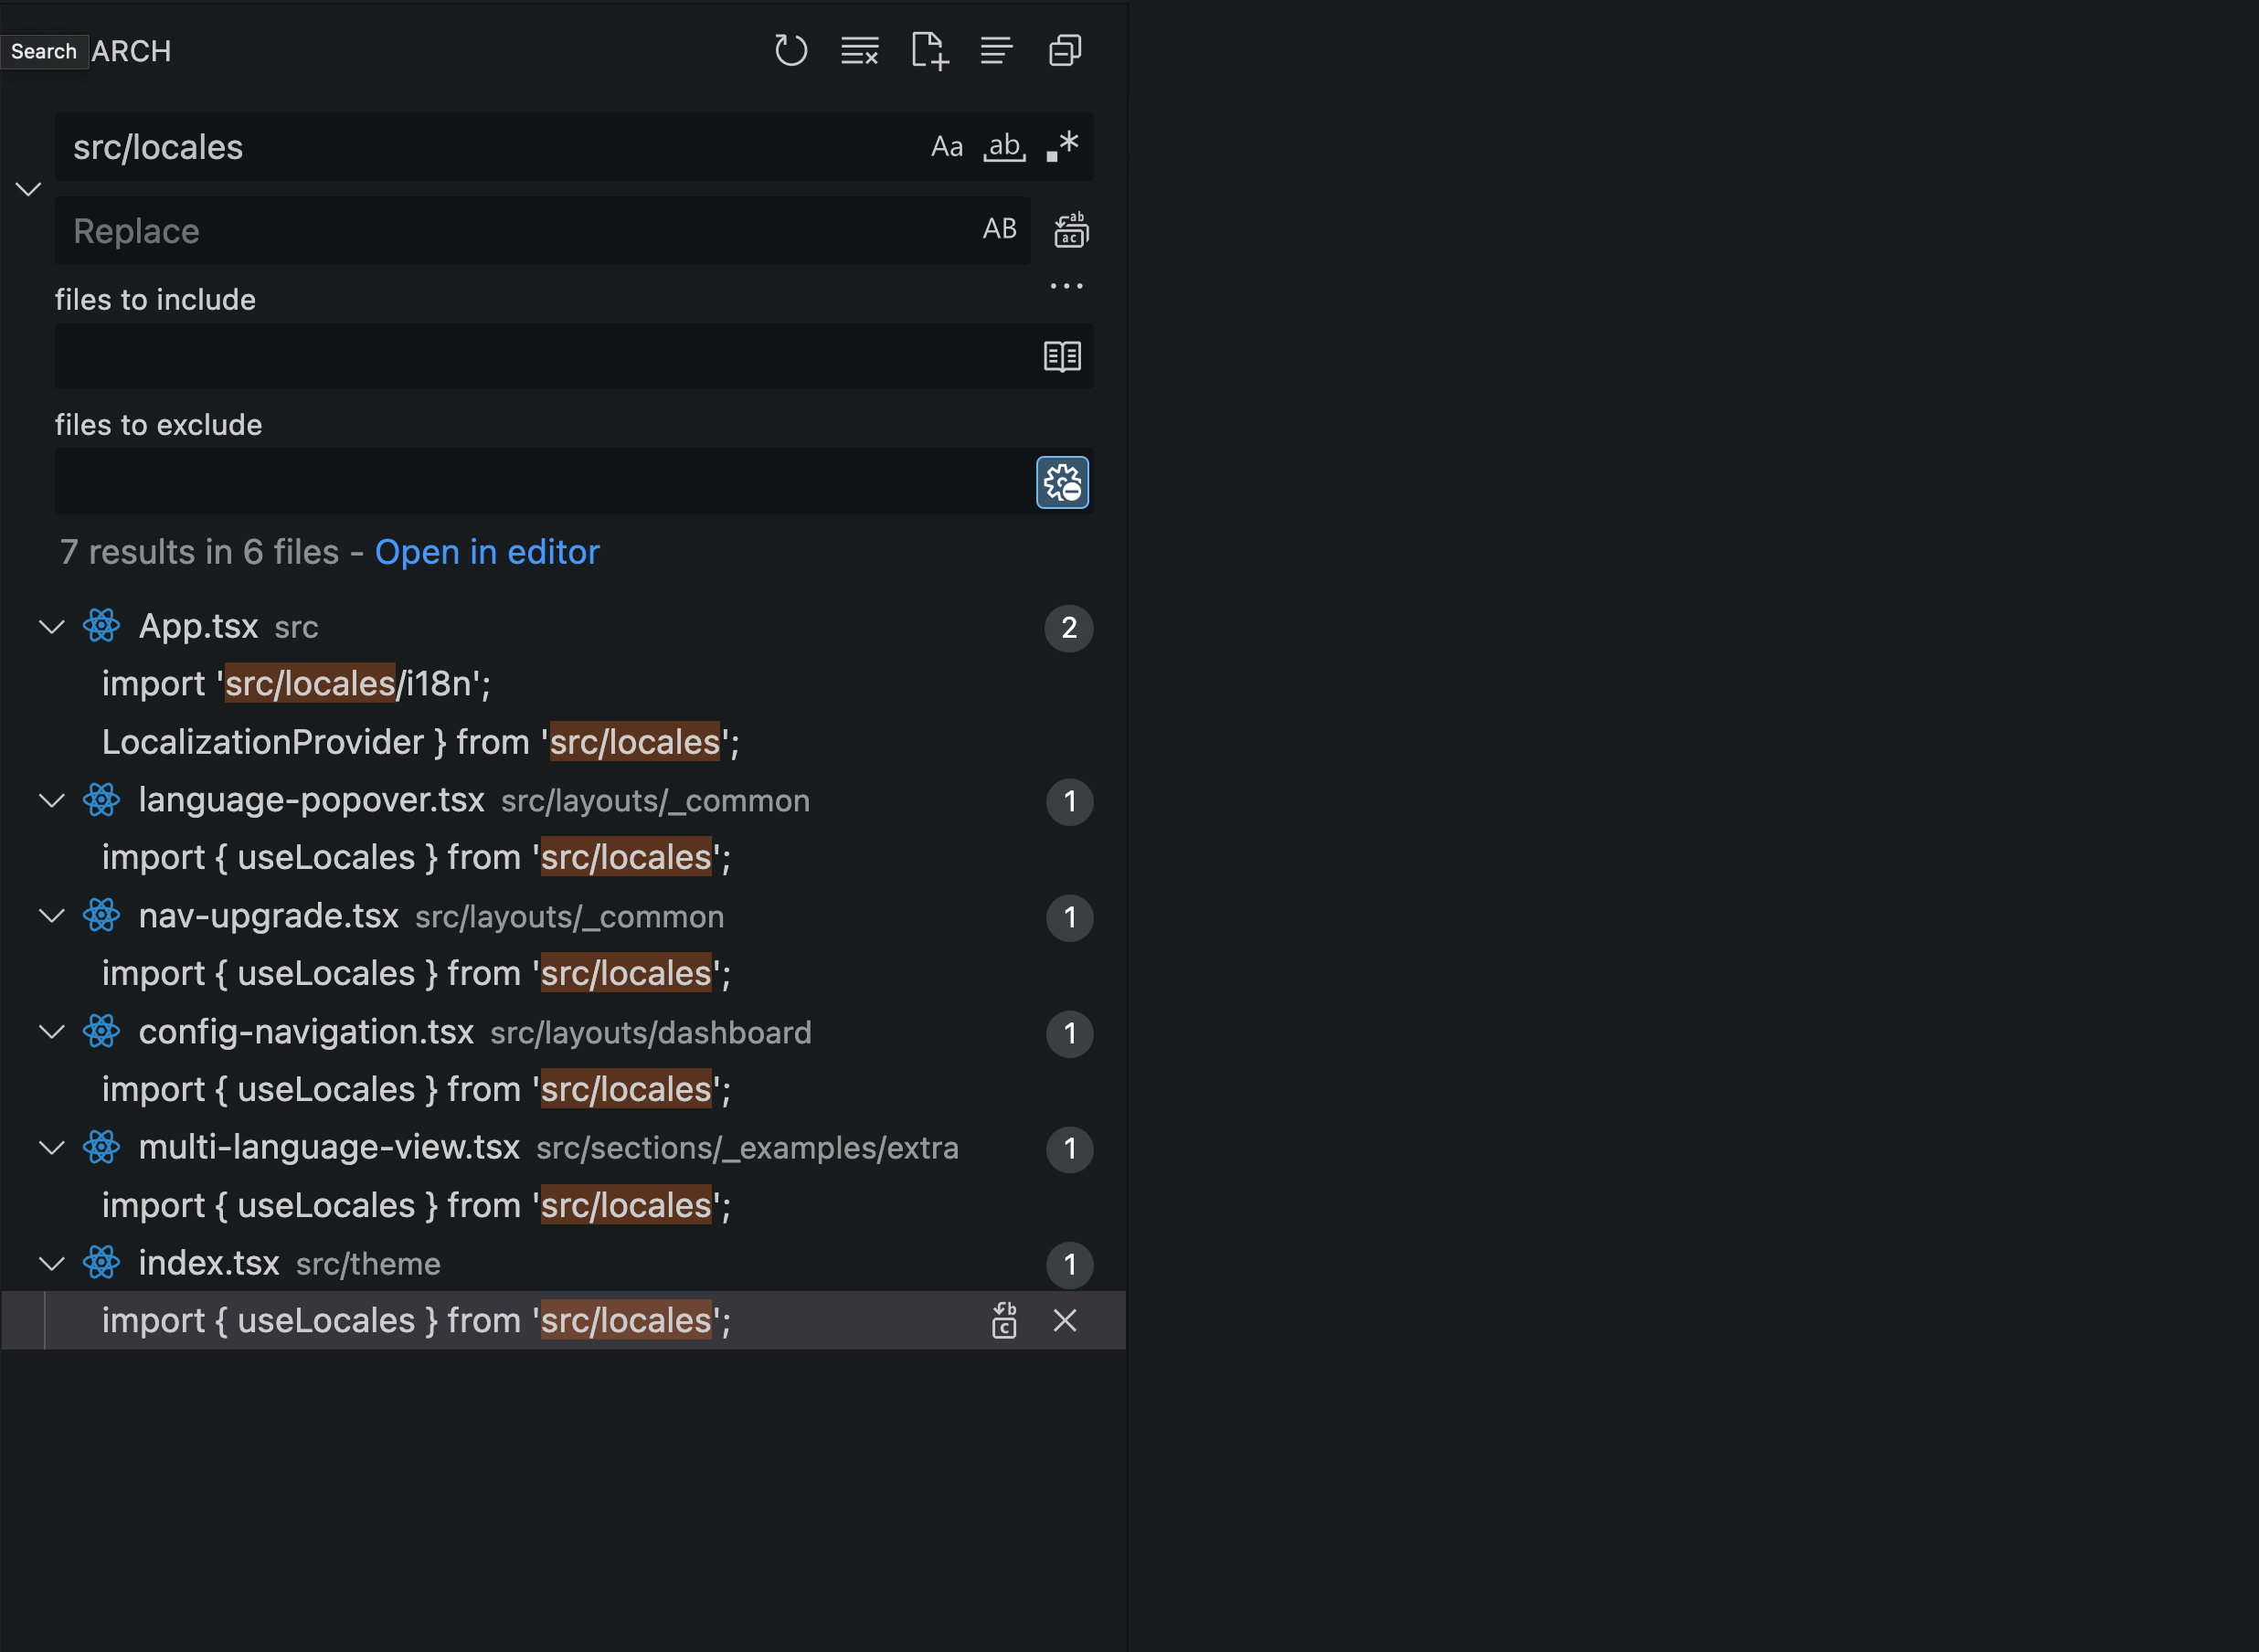Replace the highlighted index.tsx match
The image size is (2259, 1652).
1004,1321
